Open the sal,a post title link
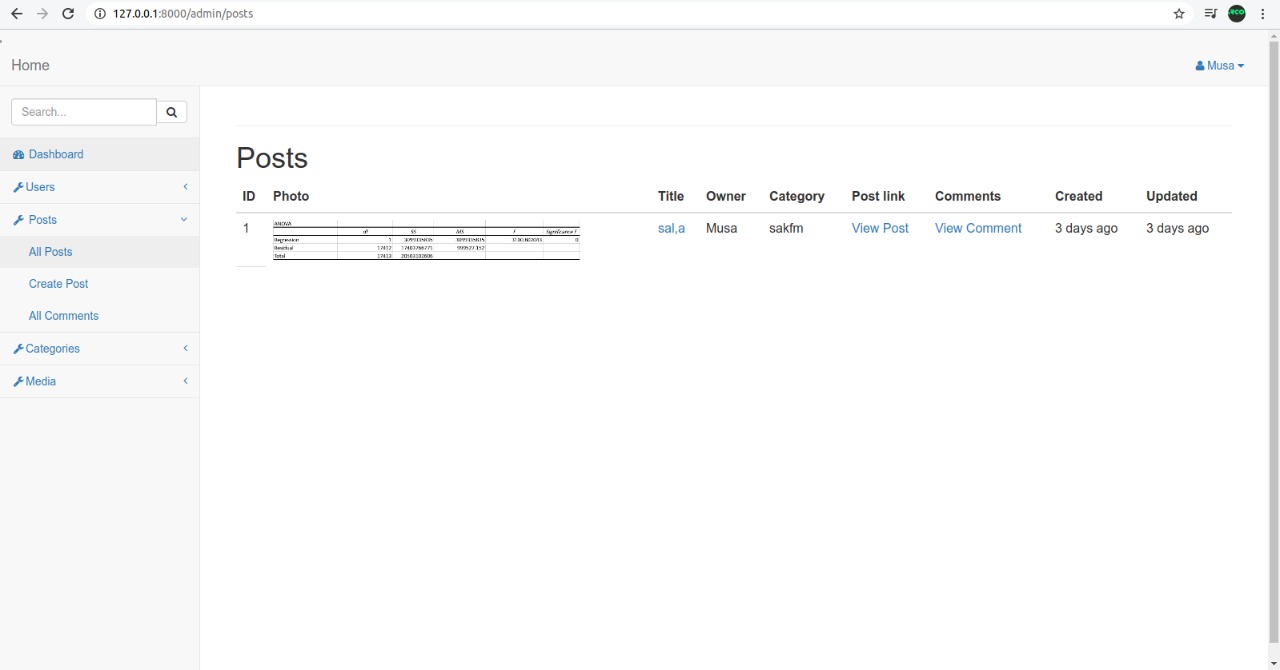Viewport: 1280px width, 670px height. point(671,228)
